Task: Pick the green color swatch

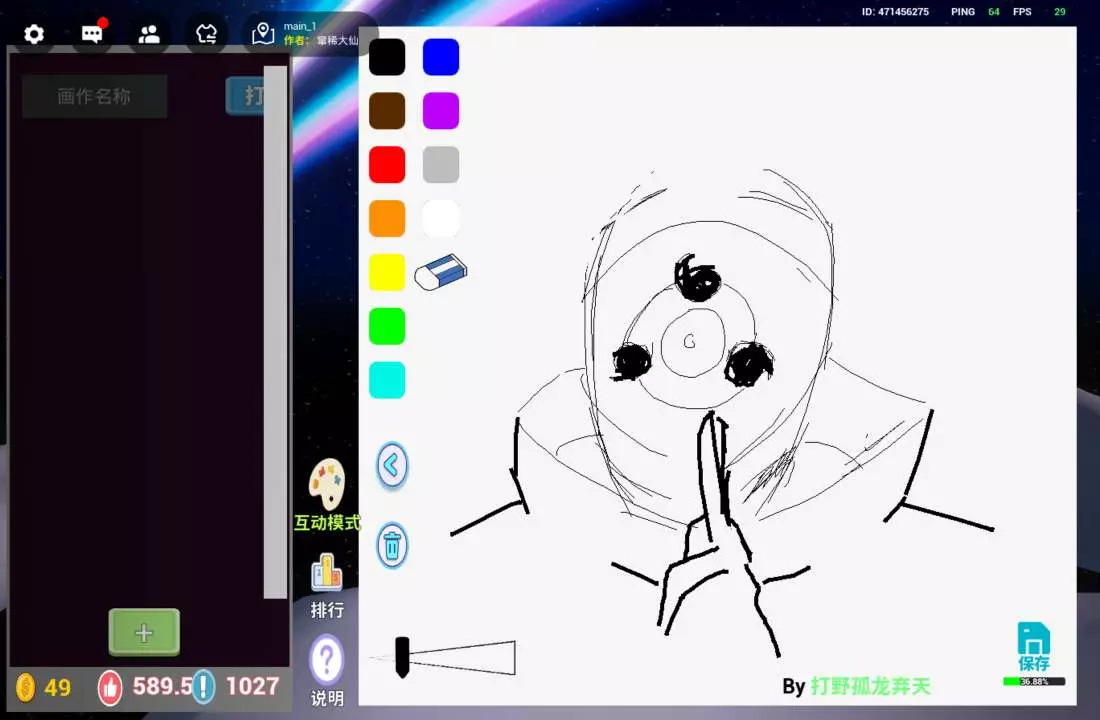Action: coord(387,326)
